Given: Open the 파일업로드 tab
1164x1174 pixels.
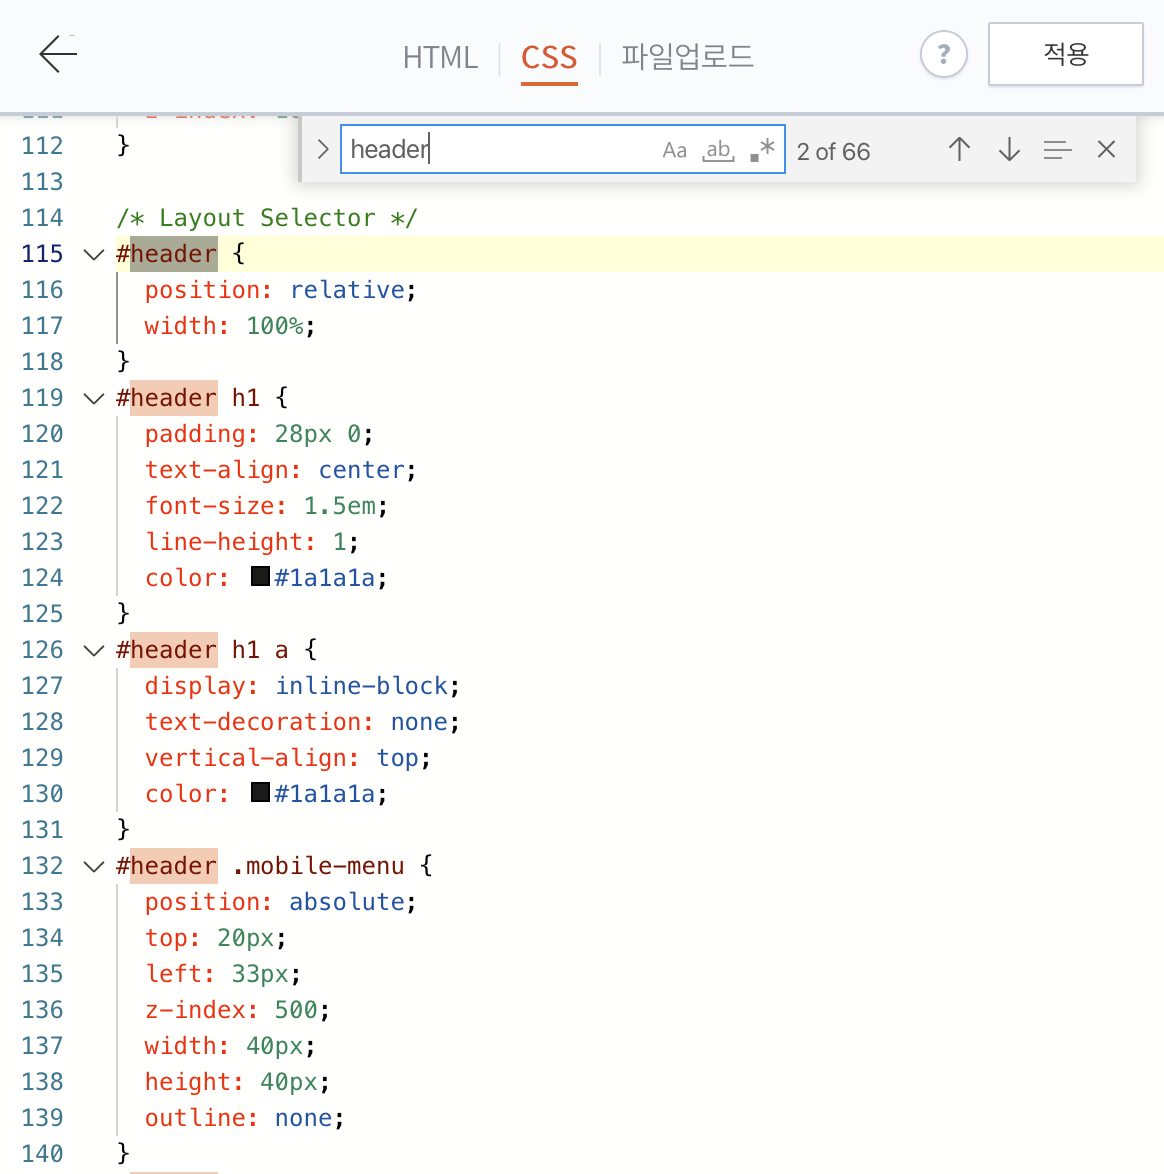Looking at the screenshot, I should coord(687,57).
